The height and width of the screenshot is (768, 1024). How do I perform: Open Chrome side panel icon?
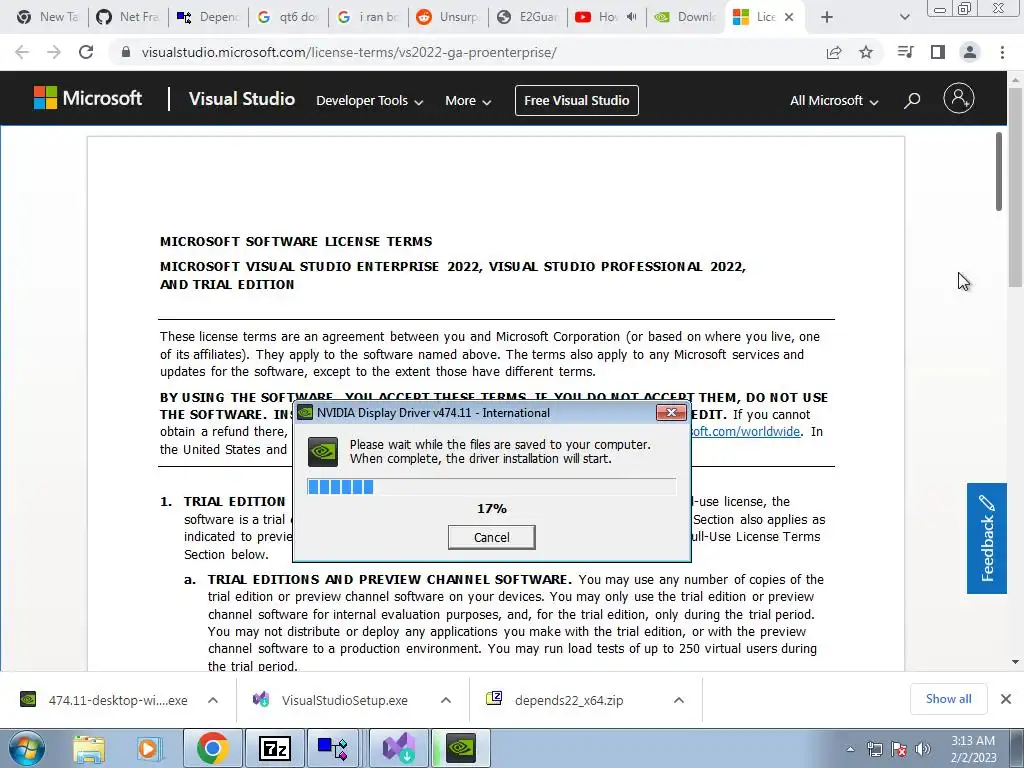pyautogui.click(x=938, y=52)
